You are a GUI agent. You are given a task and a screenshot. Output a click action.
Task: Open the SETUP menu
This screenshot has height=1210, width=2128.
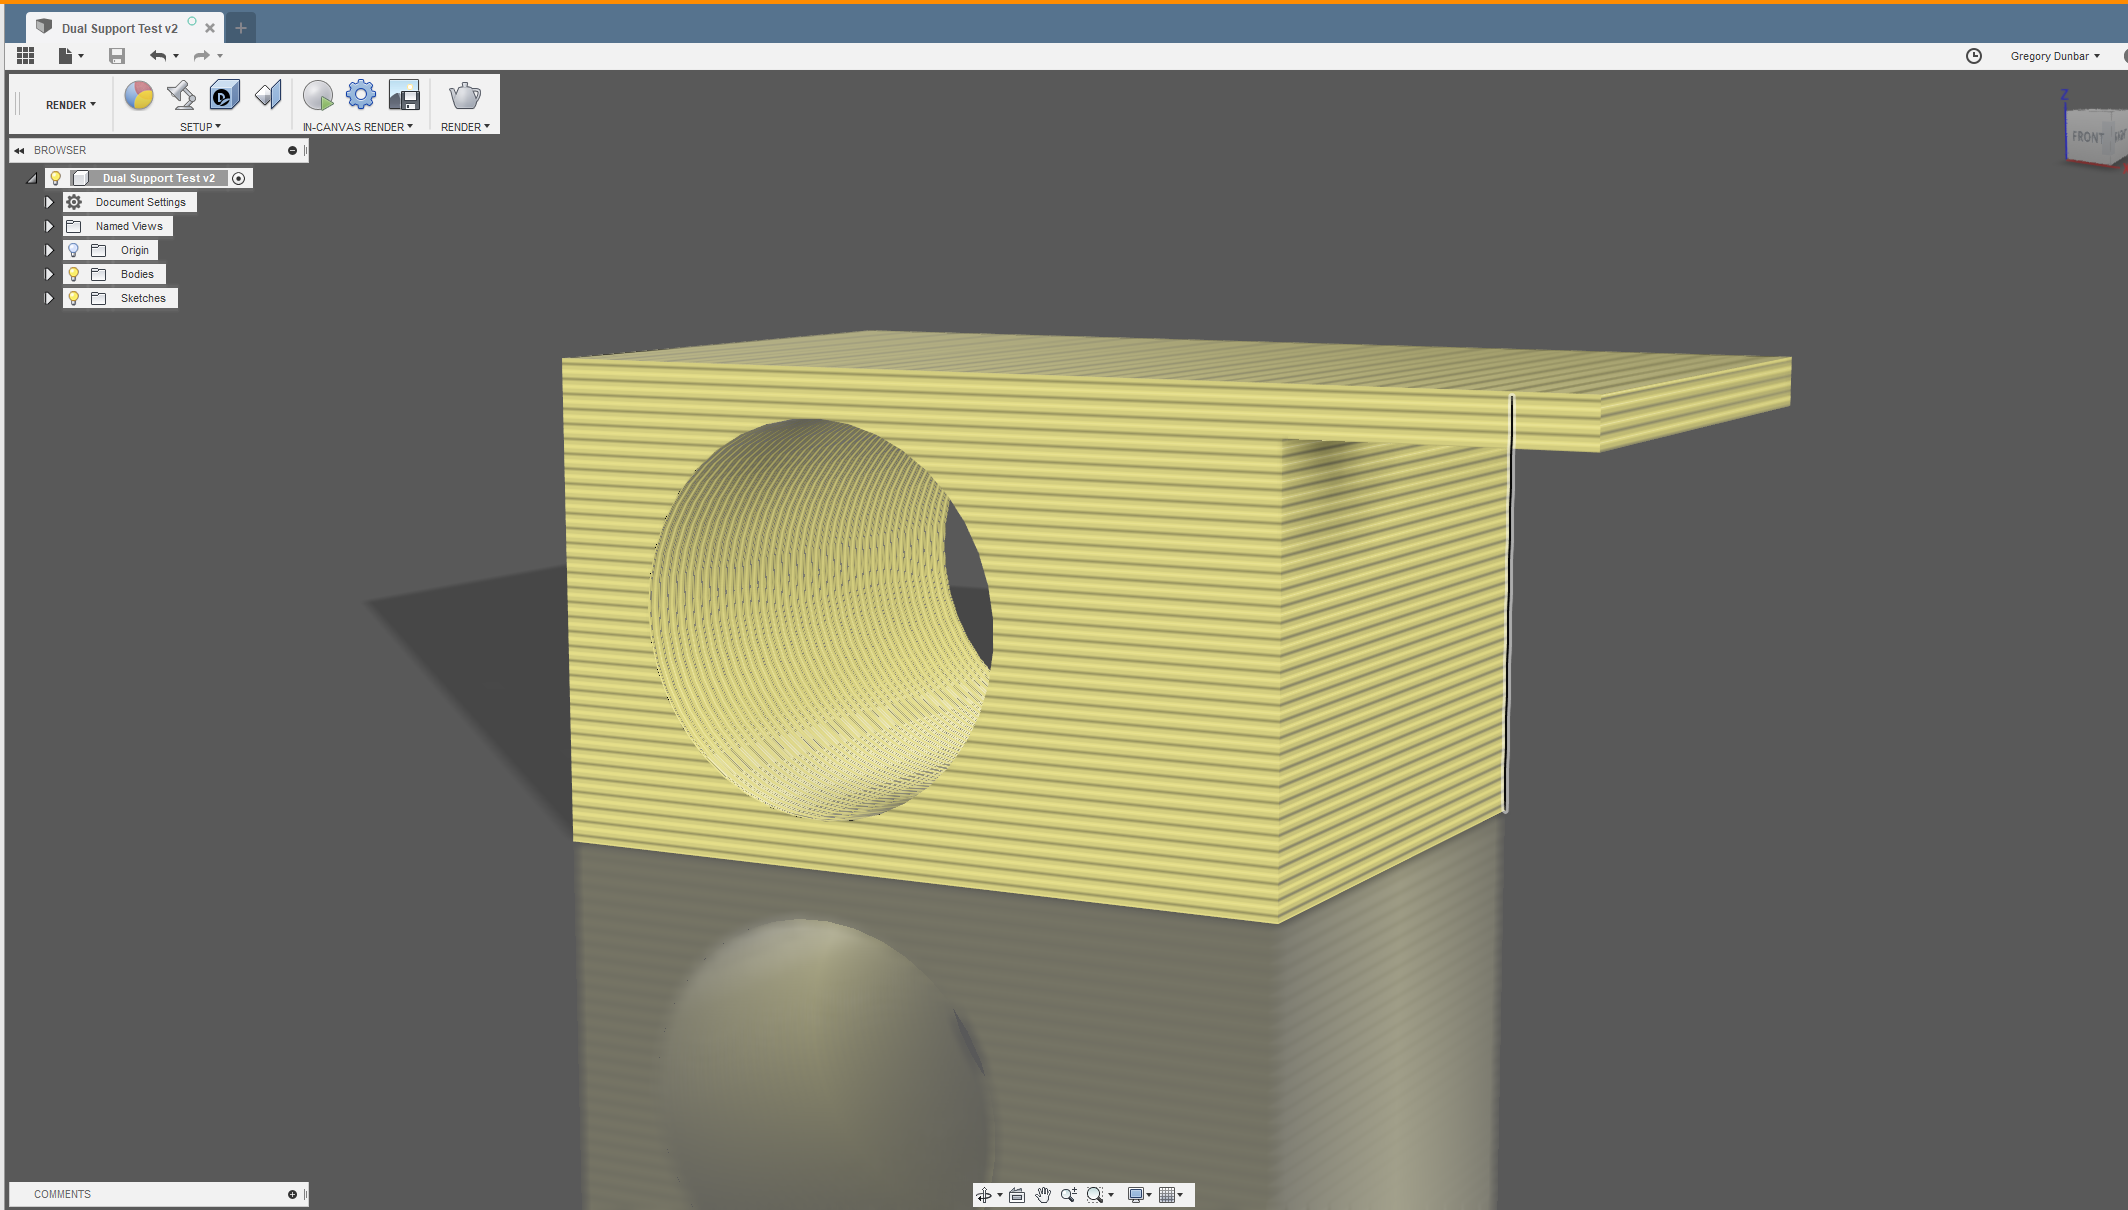click(x=200, y=127)
